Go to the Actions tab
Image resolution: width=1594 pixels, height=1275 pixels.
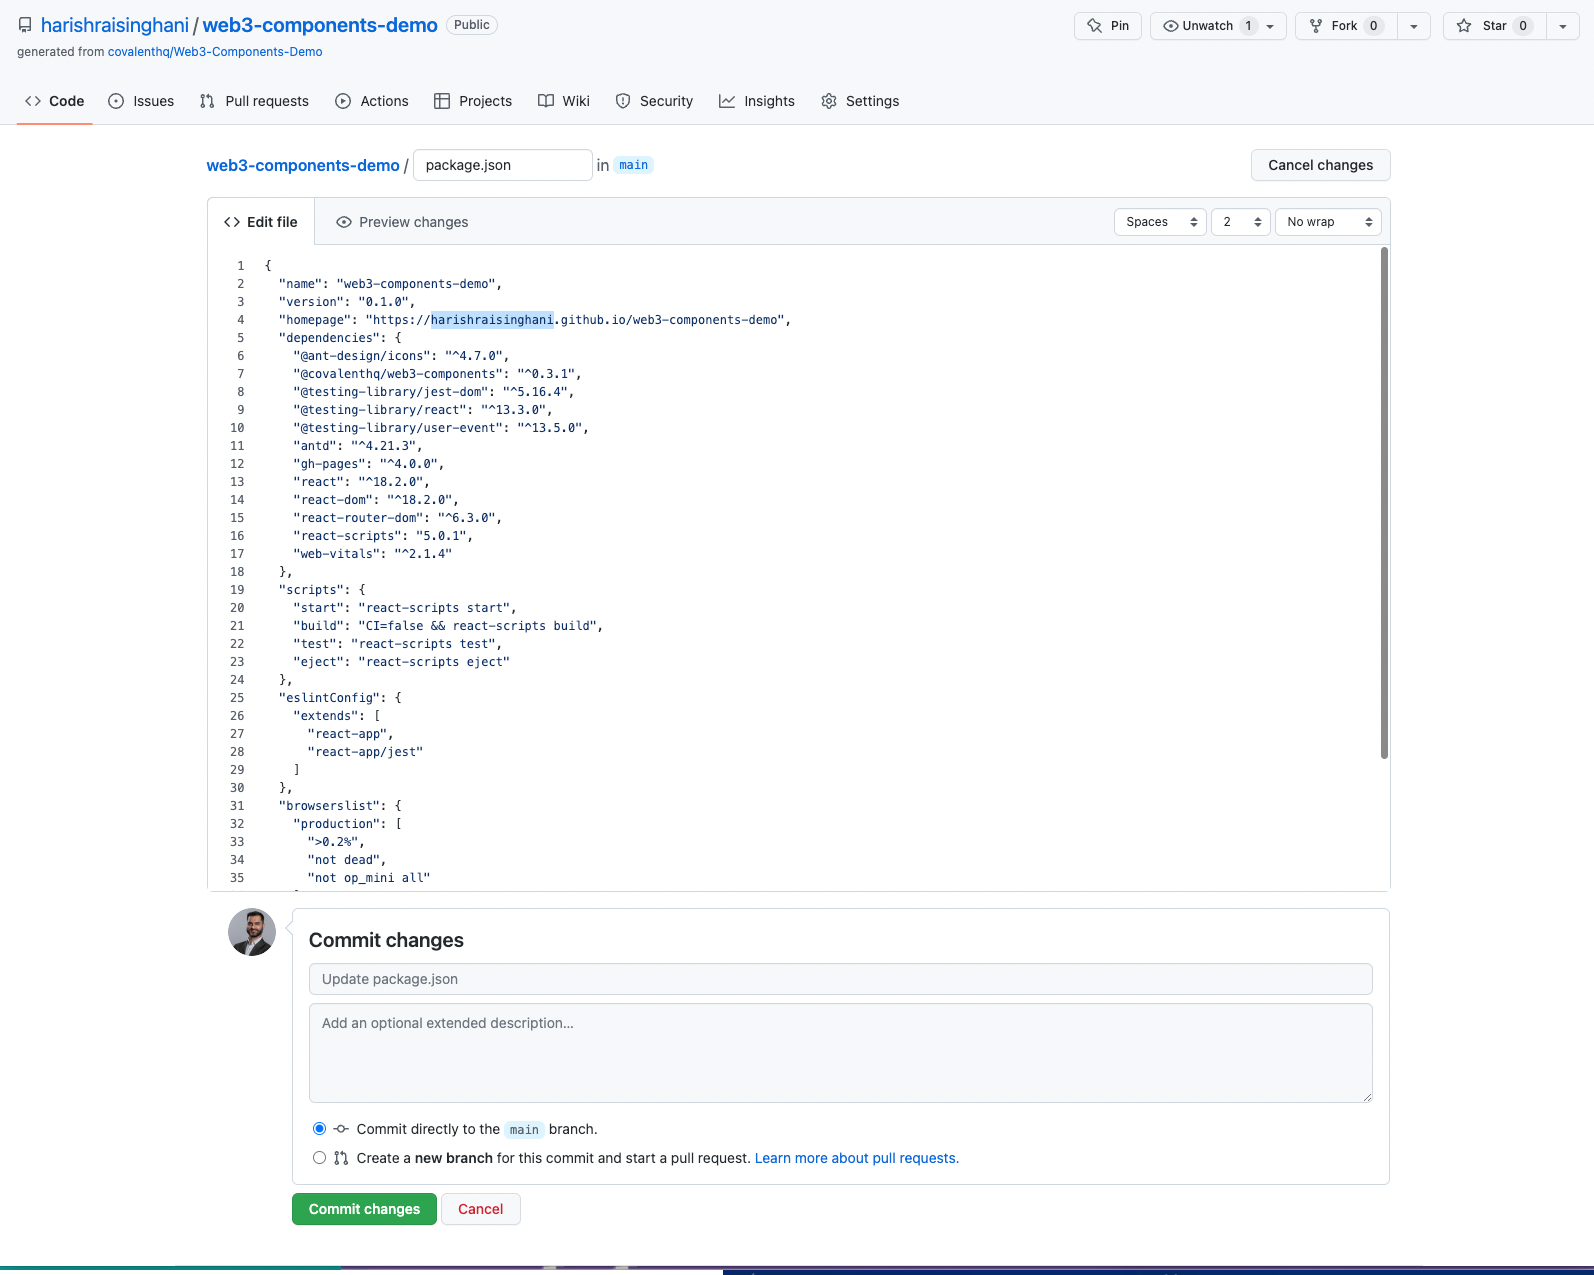pos(372,101)
